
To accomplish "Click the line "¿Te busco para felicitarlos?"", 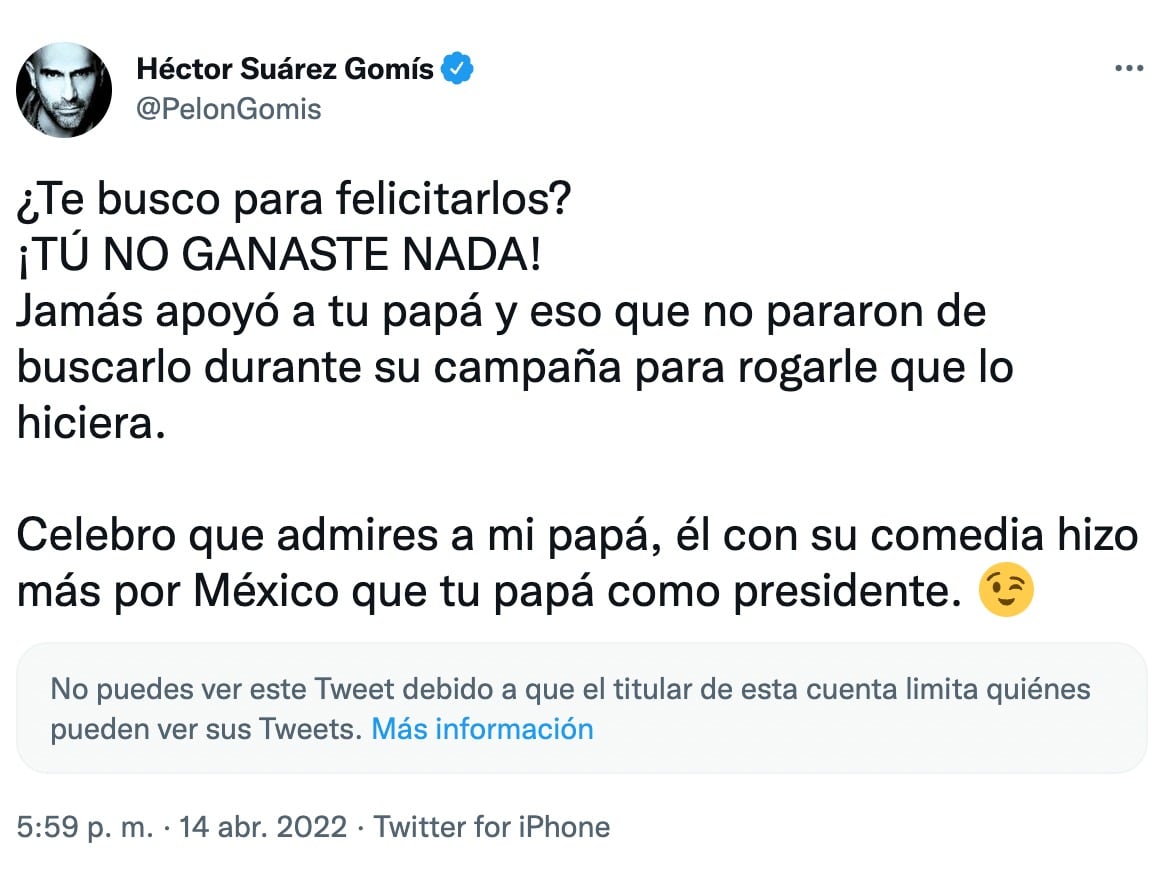I will 294,201.
